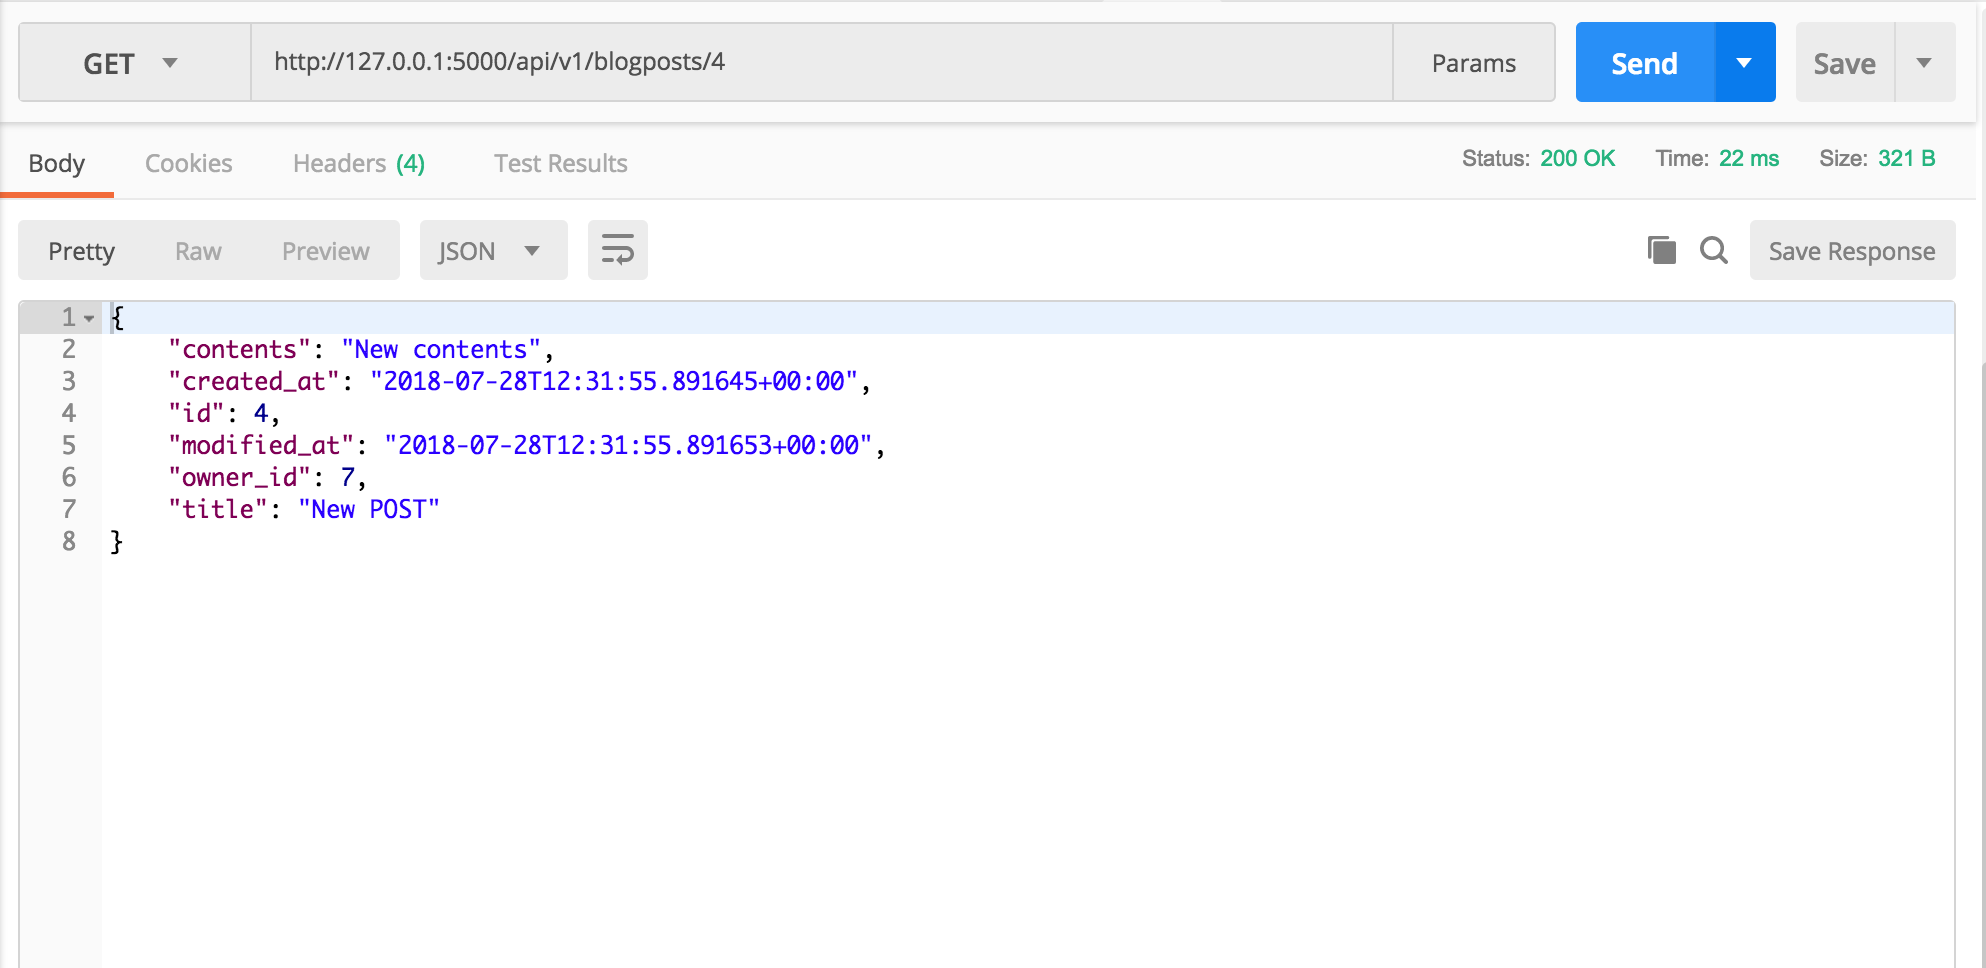Click the Params button
The image size is (1986, 968).
tap(1473, 63)
